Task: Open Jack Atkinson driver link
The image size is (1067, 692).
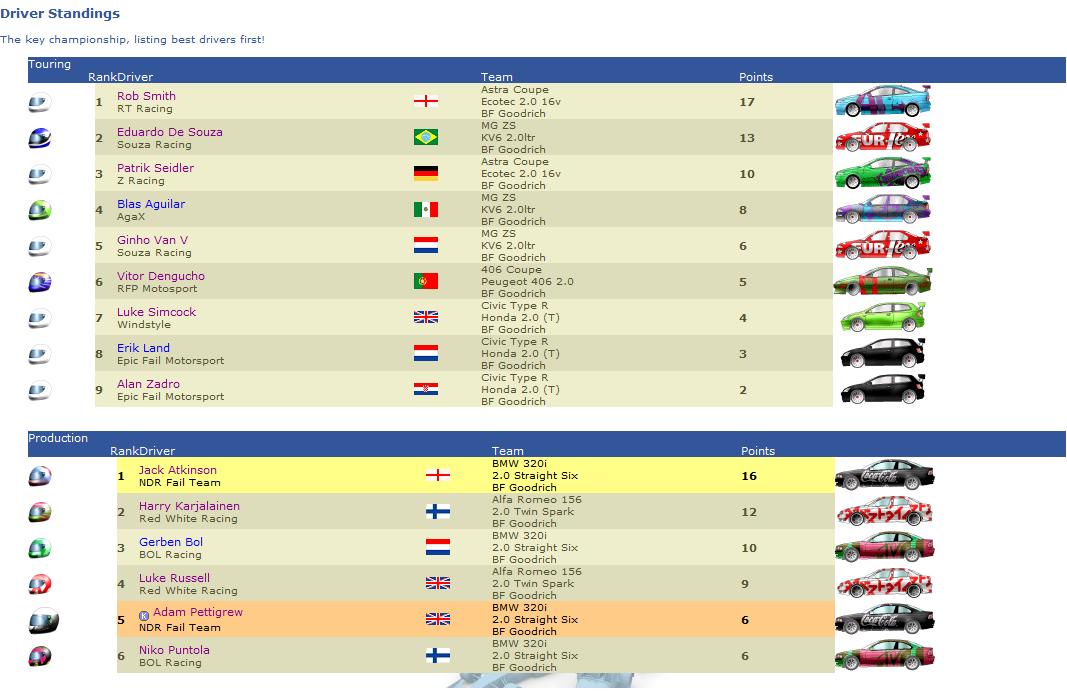Action: point(178,470)
